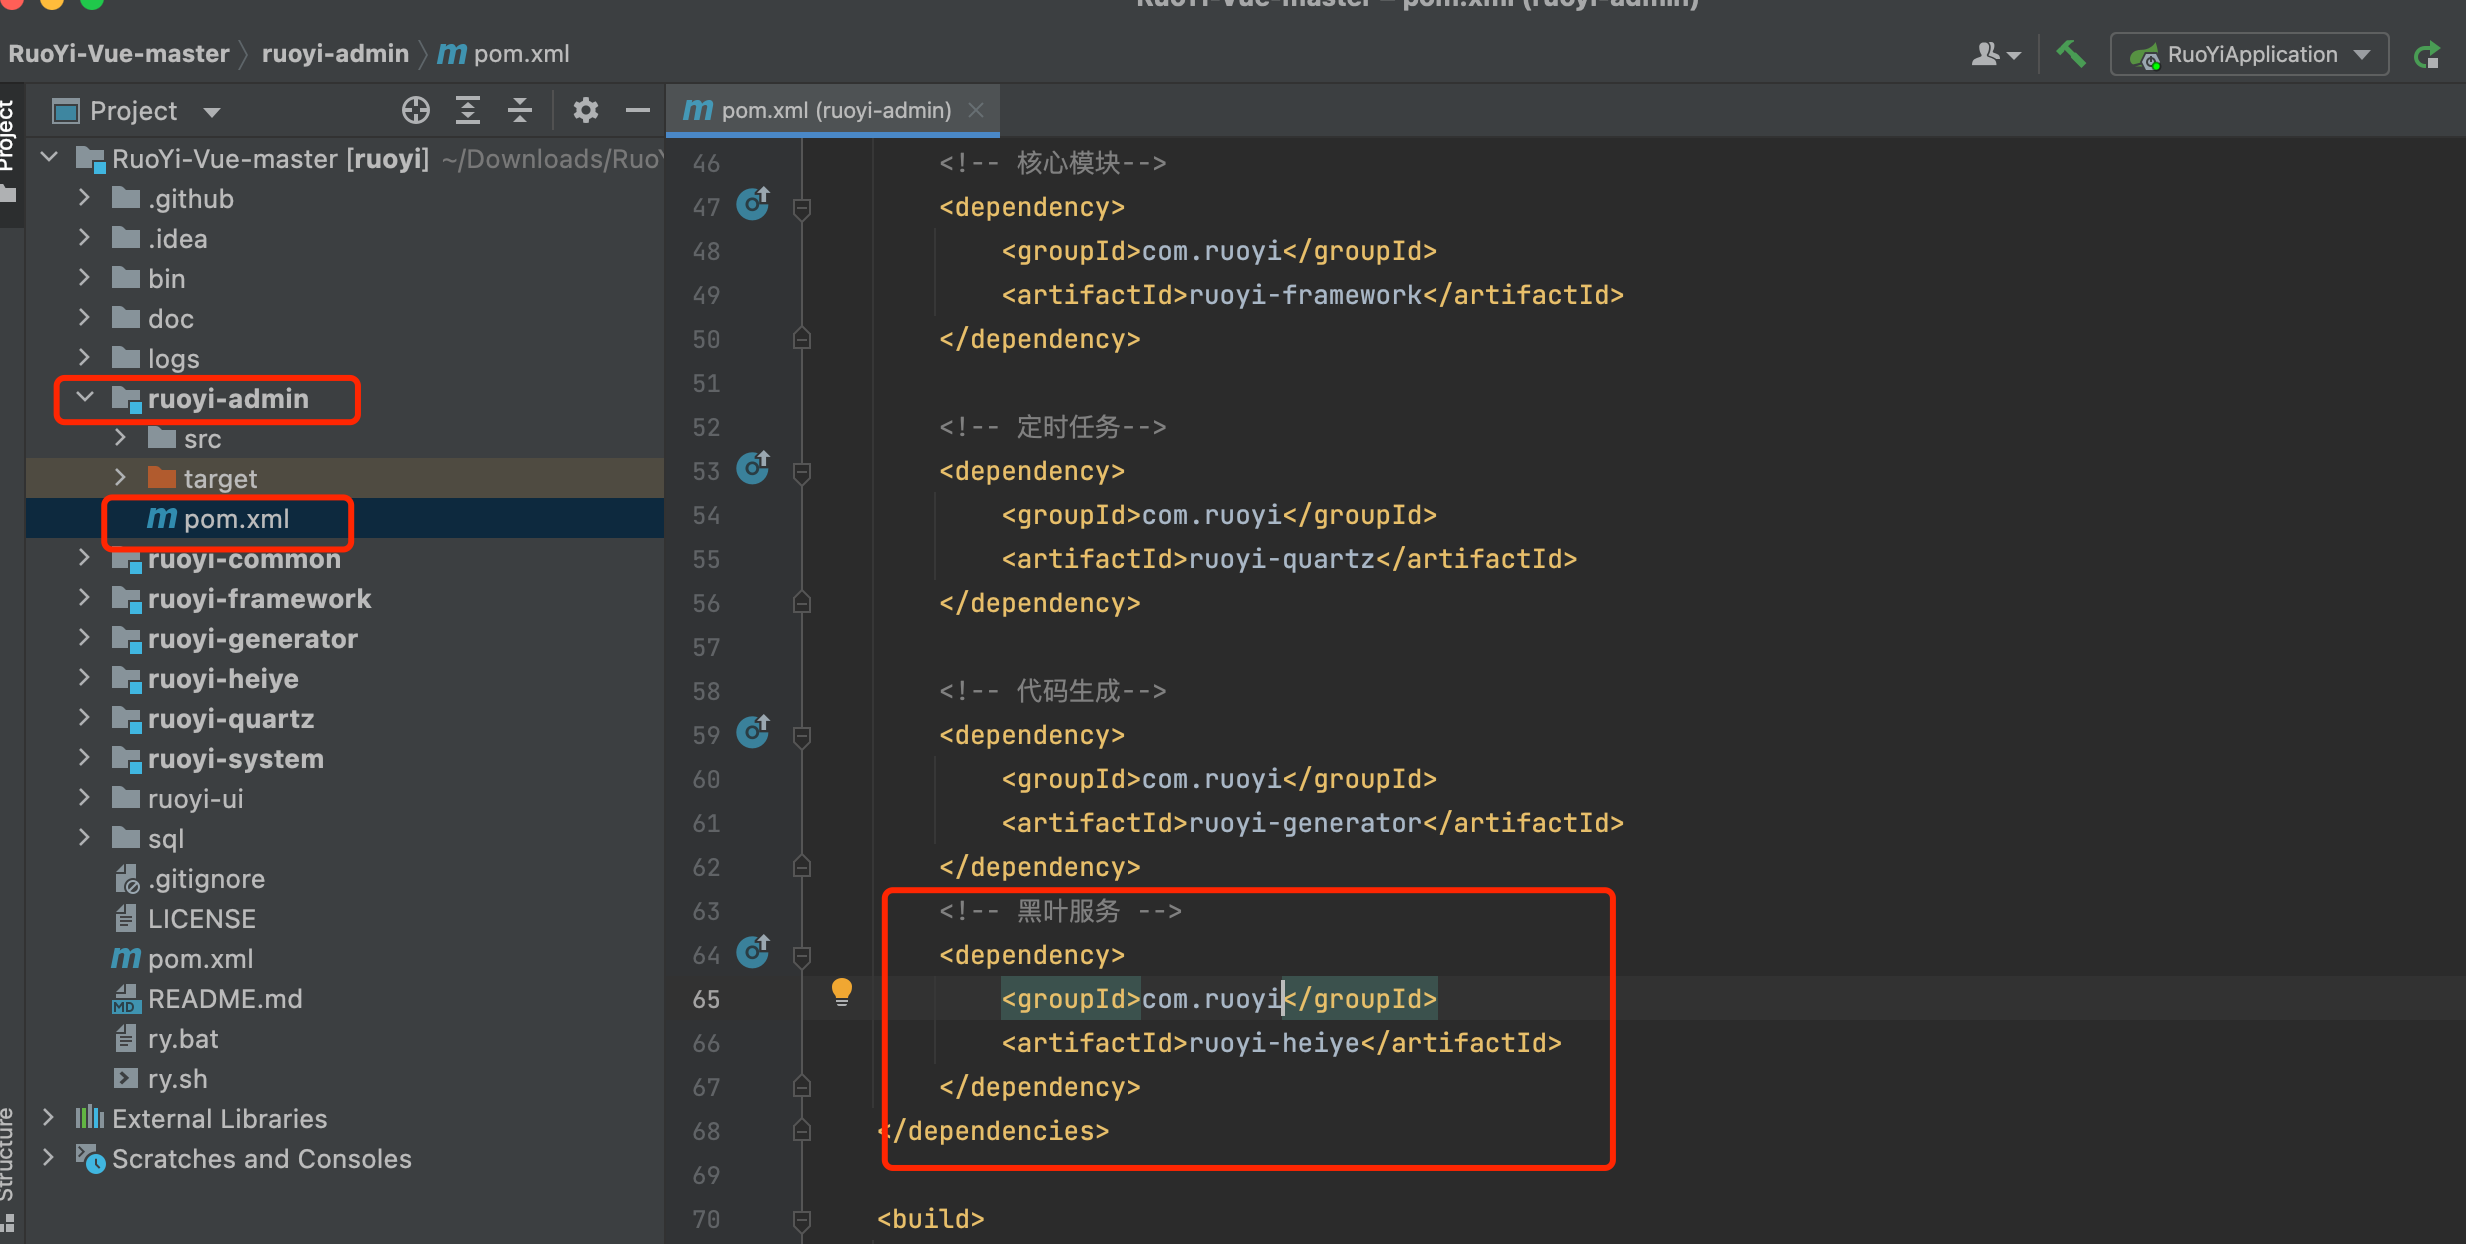Image resolution: width=2466 pixels, height=1244 pixels.
Task: Select the target folder
Action: [220, 479]
